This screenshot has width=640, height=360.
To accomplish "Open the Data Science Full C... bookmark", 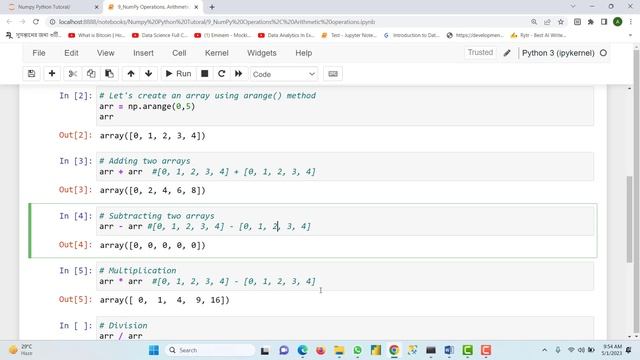I will (160, 36).
